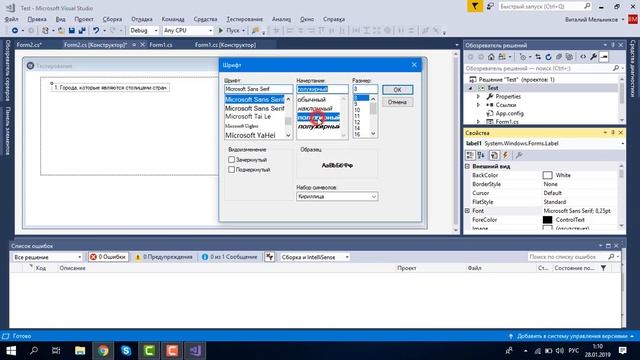The height and width of the screenshot is (360, 640).
Task: Click Refresh icon in Solution Explorer toolbar
Action: [x=549, y=57]
